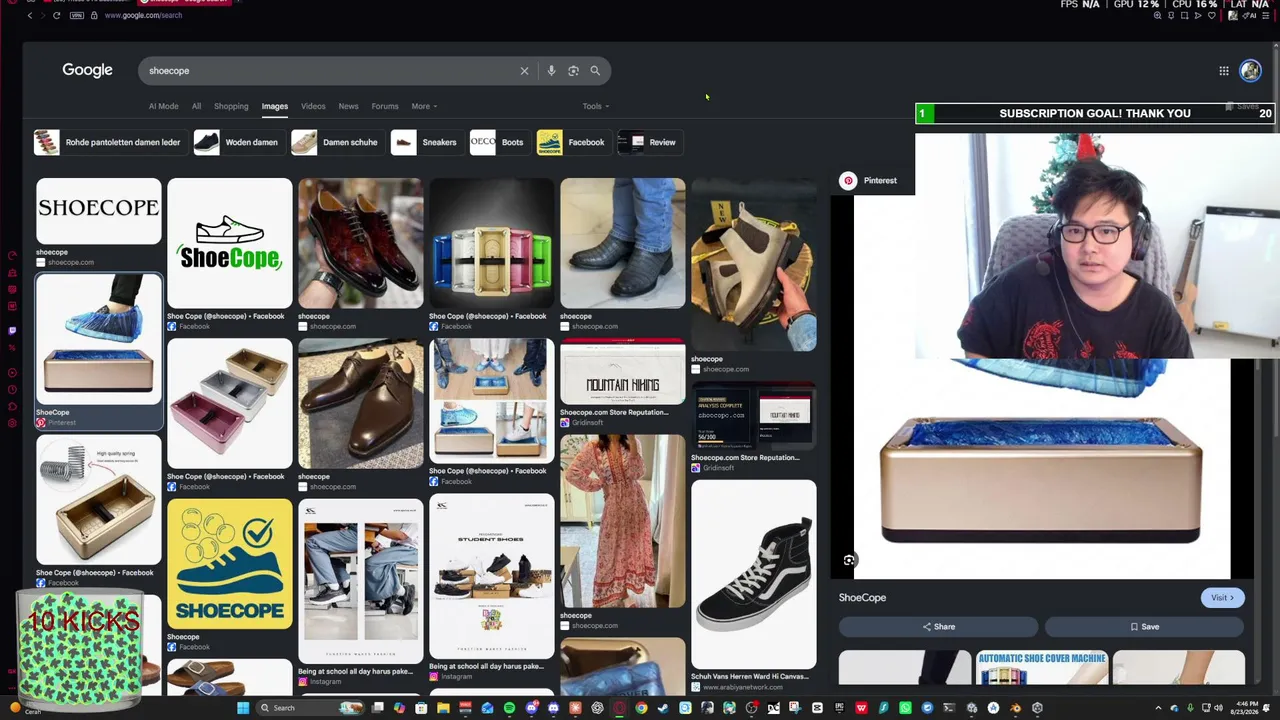Launch Spotify from the taskbar
Viewport: 1280px width, 720px height.
pyautogui.click(x=509, y=708)
